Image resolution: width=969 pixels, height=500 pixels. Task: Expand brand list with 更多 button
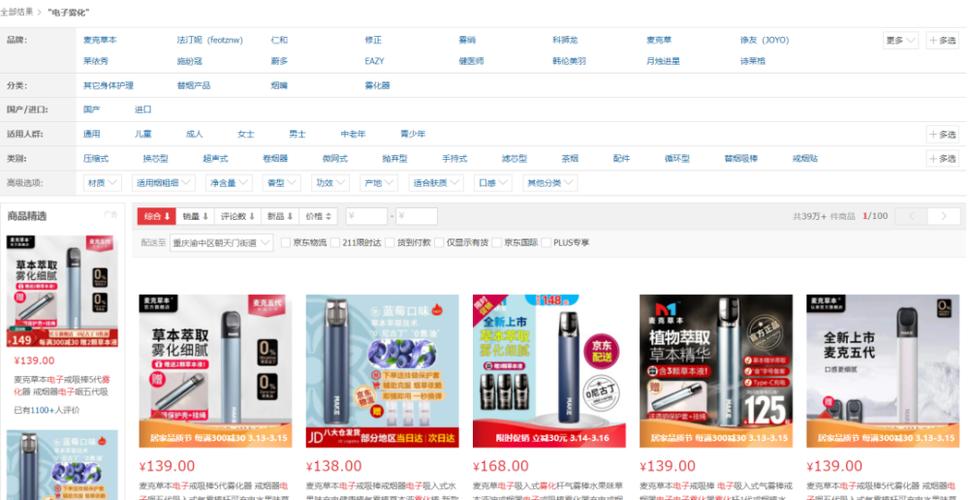[900, 40]
